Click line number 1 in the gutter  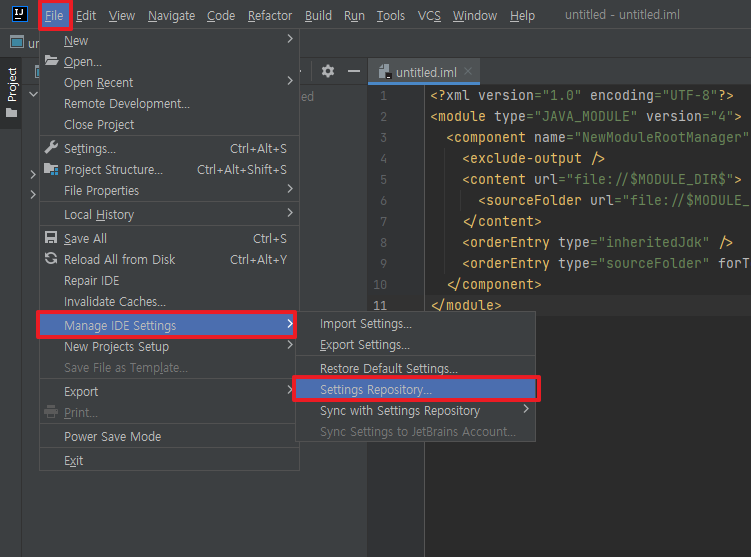383,95
